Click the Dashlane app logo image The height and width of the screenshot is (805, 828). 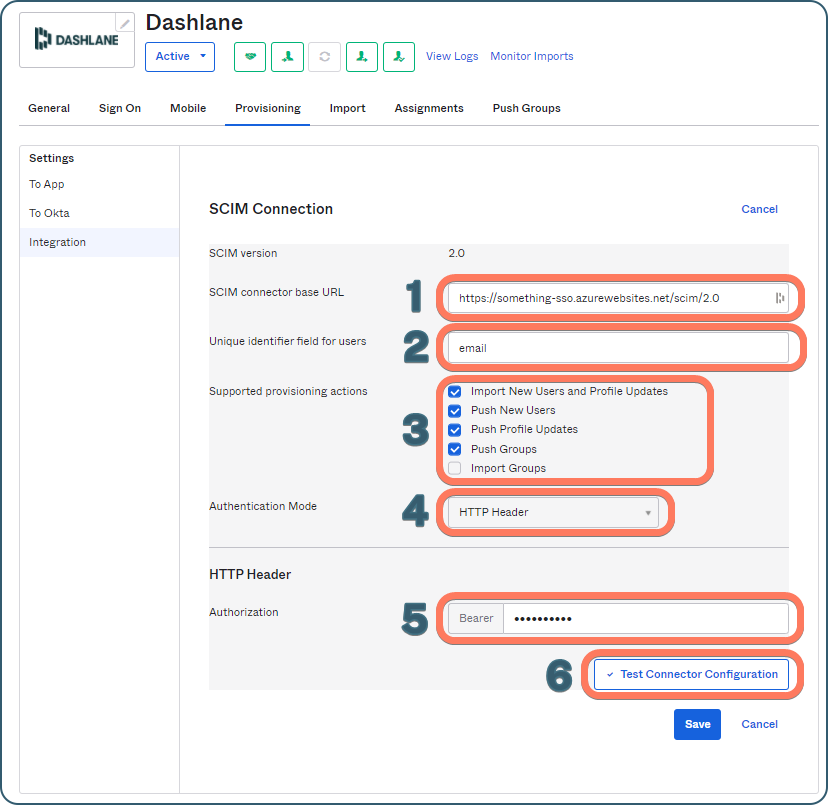[77, 40]
